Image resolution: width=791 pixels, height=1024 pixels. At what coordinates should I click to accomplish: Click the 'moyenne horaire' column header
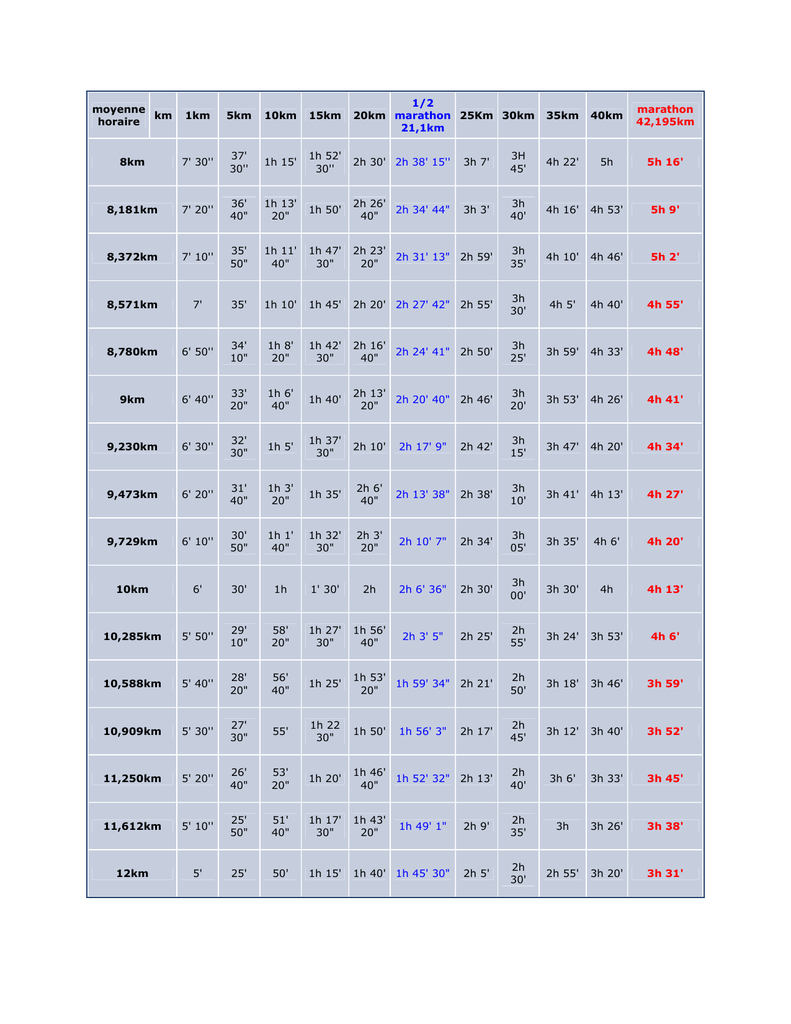click(118, 115)
